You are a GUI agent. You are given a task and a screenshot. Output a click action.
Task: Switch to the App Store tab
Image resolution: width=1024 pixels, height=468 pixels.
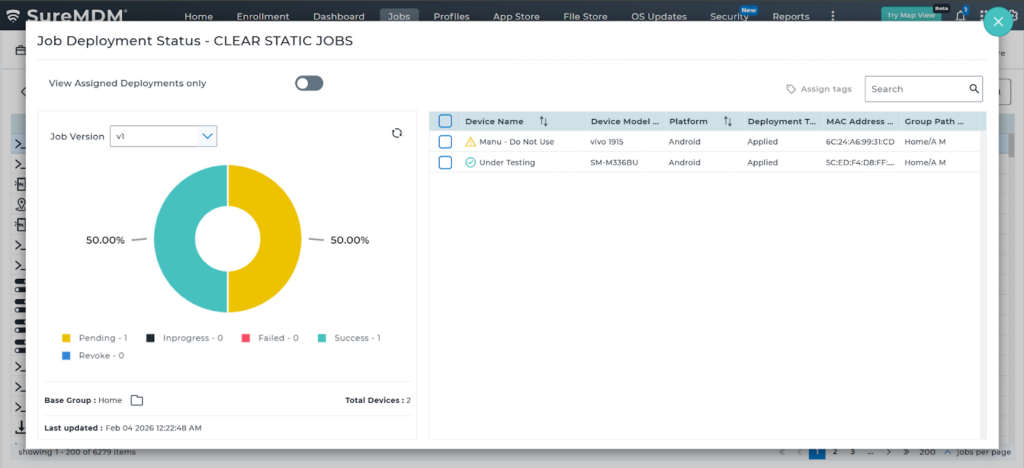tap(516, 17)
